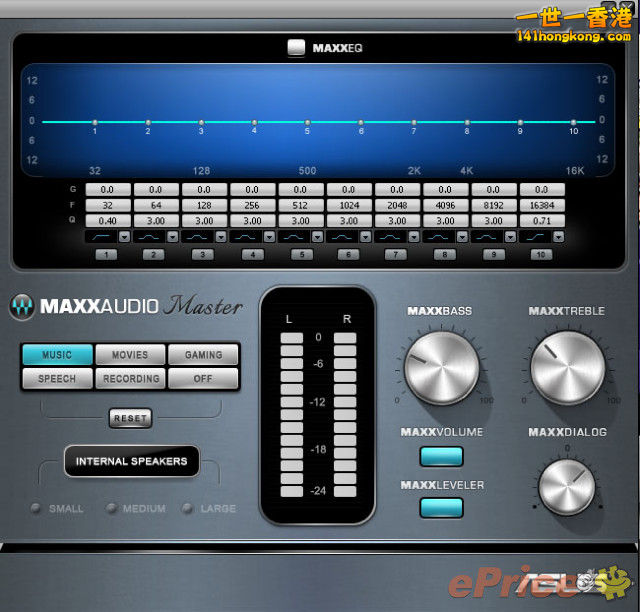Click the band 10 high-shelf curve icon
This screenshot has height=612, width=640.
[536, 237]
